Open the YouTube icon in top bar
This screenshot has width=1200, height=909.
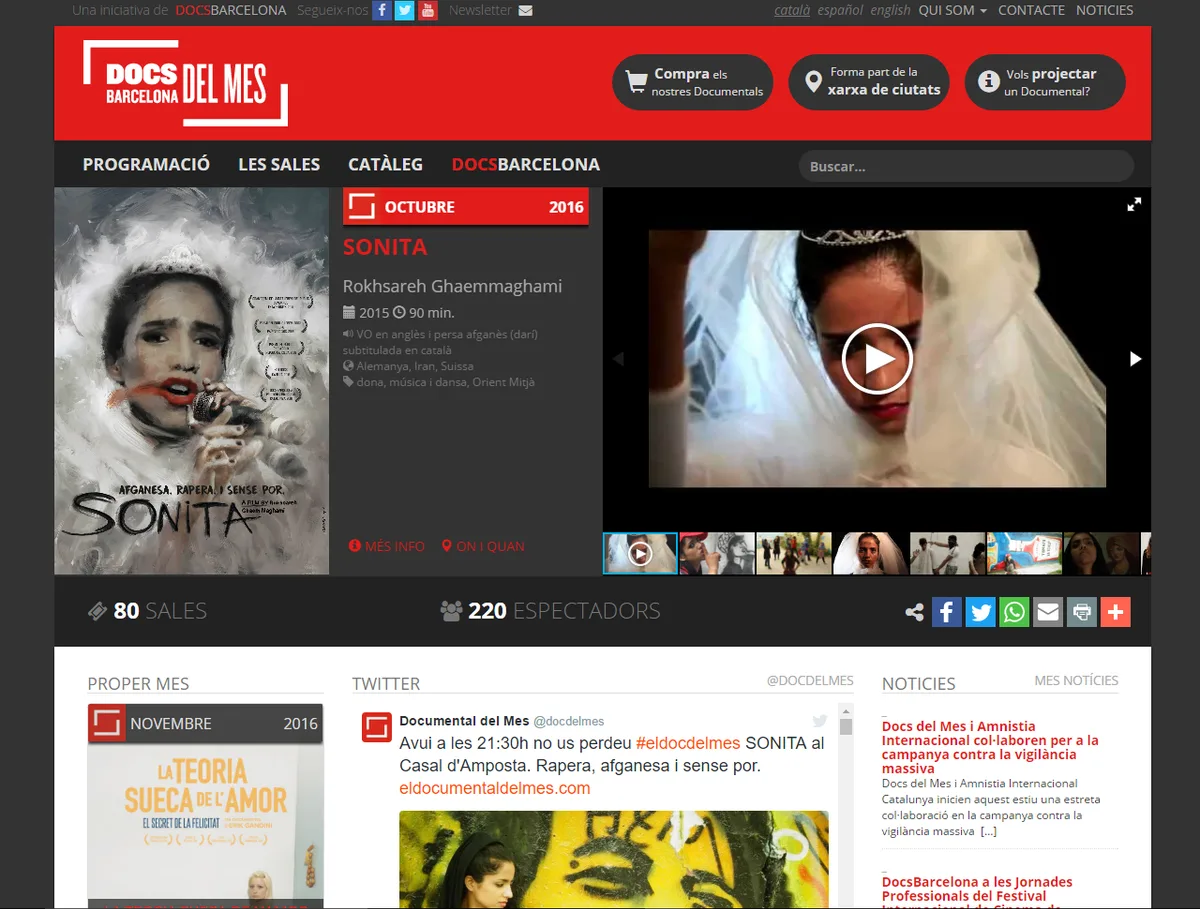pos(428,11)
